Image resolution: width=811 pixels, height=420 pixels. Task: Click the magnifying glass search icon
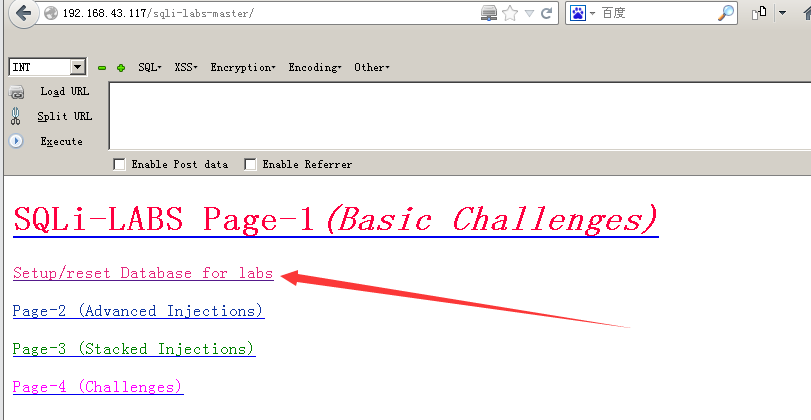726,13
